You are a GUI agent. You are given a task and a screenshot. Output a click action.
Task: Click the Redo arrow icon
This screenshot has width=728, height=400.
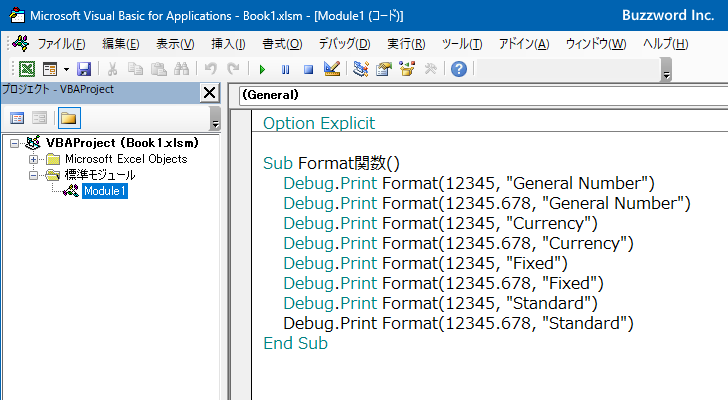(x=233, y=69)
